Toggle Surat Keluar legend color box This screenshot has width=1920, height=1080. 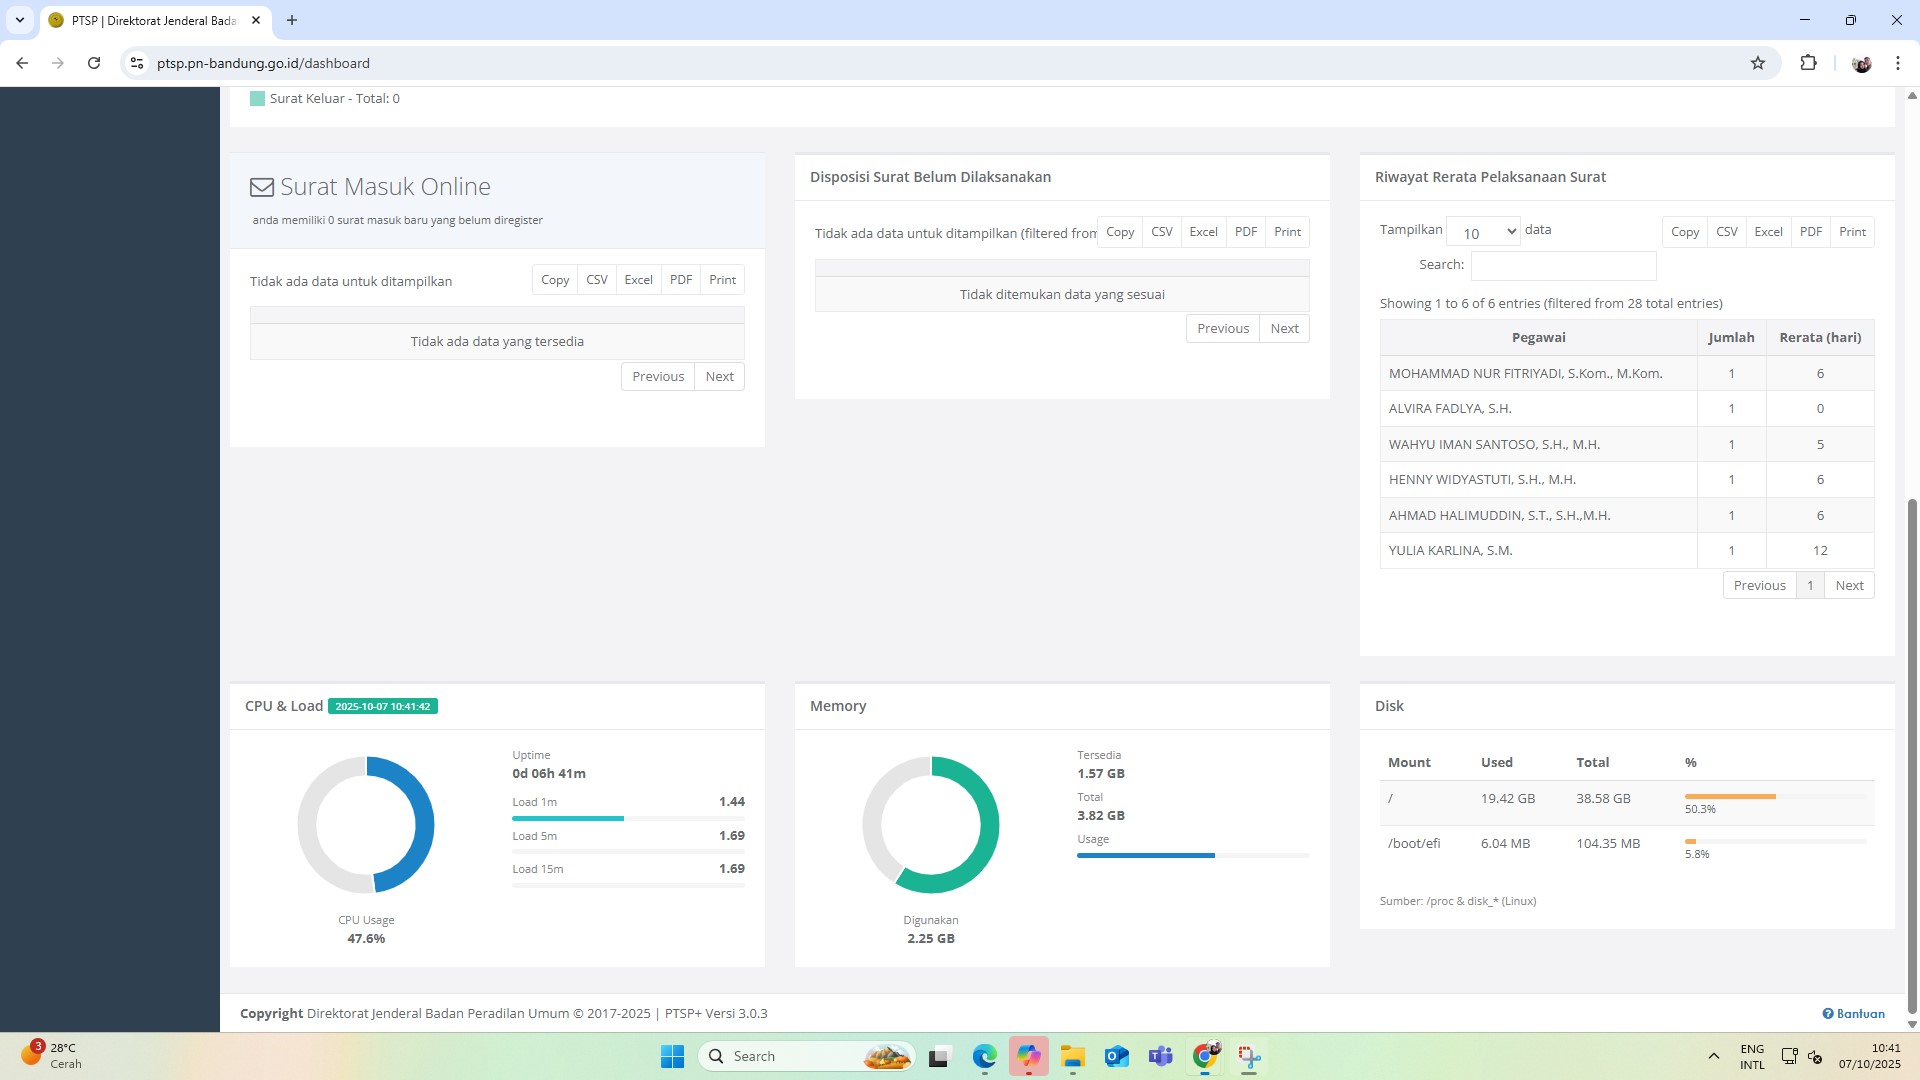click(x=257, y=98)
